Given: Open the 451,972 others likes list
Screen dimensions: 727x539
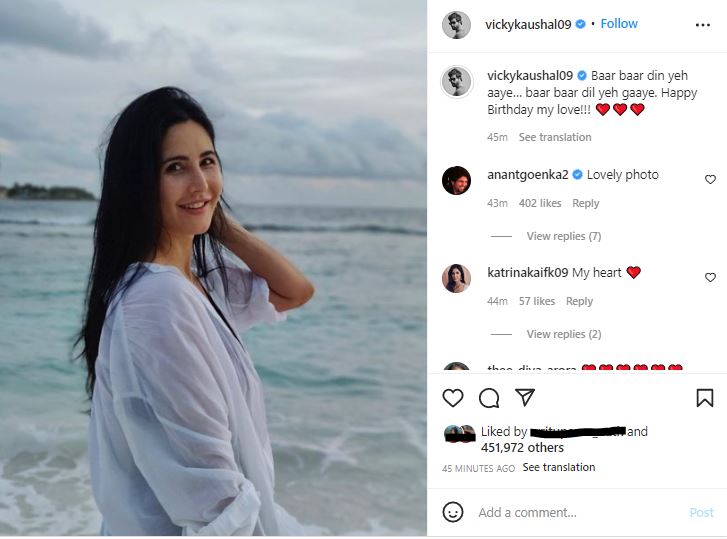Looking at the screenshot, I should tap(522, 448).
